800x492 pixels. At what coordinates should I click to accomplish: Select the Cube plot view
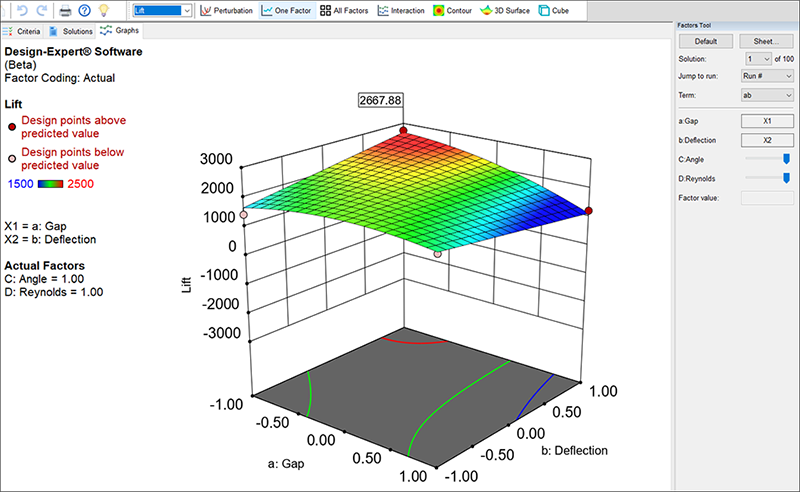556,11
